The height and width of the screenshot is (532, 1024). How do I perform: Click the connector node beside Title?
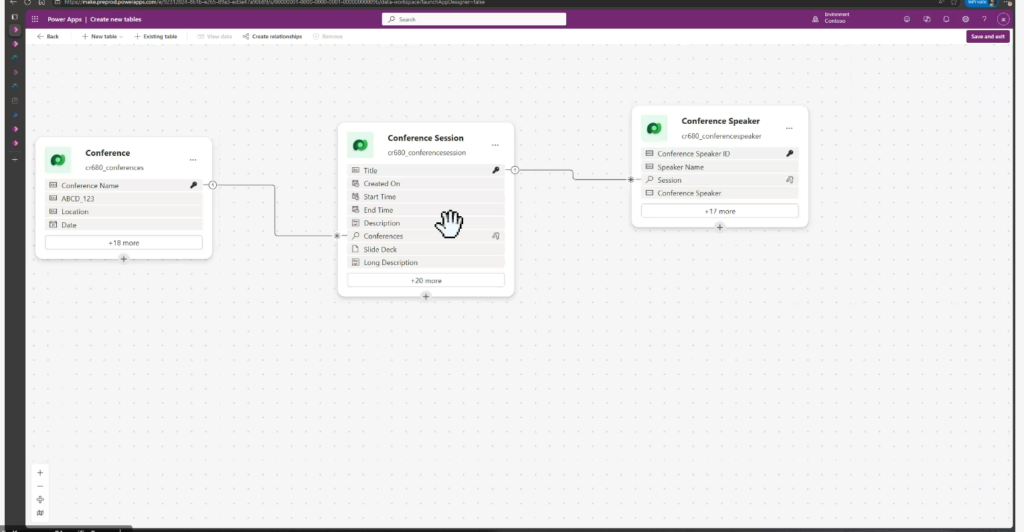point(515,170)
